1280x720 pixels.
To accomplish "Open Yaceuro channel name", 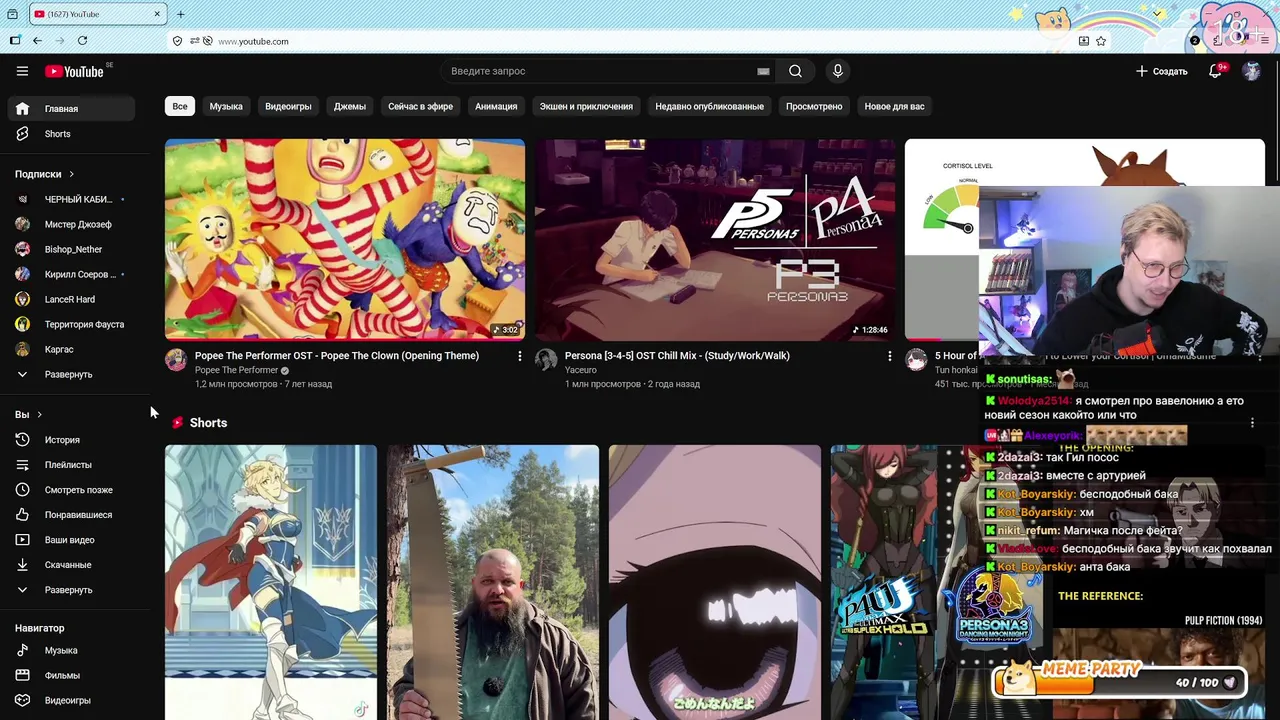I will pos(581,370).
